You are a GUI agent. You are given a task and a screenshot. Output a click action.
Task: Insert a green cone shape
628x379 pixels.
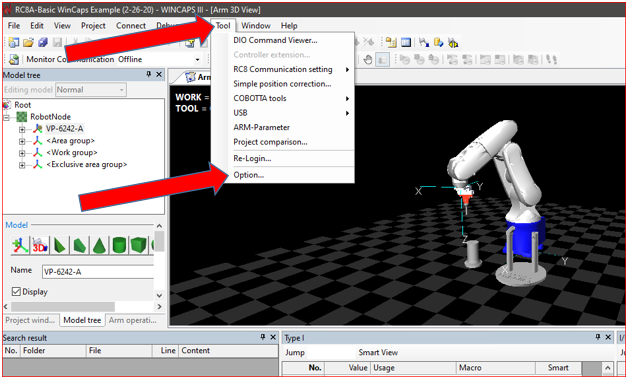click(x=99, y=245)
